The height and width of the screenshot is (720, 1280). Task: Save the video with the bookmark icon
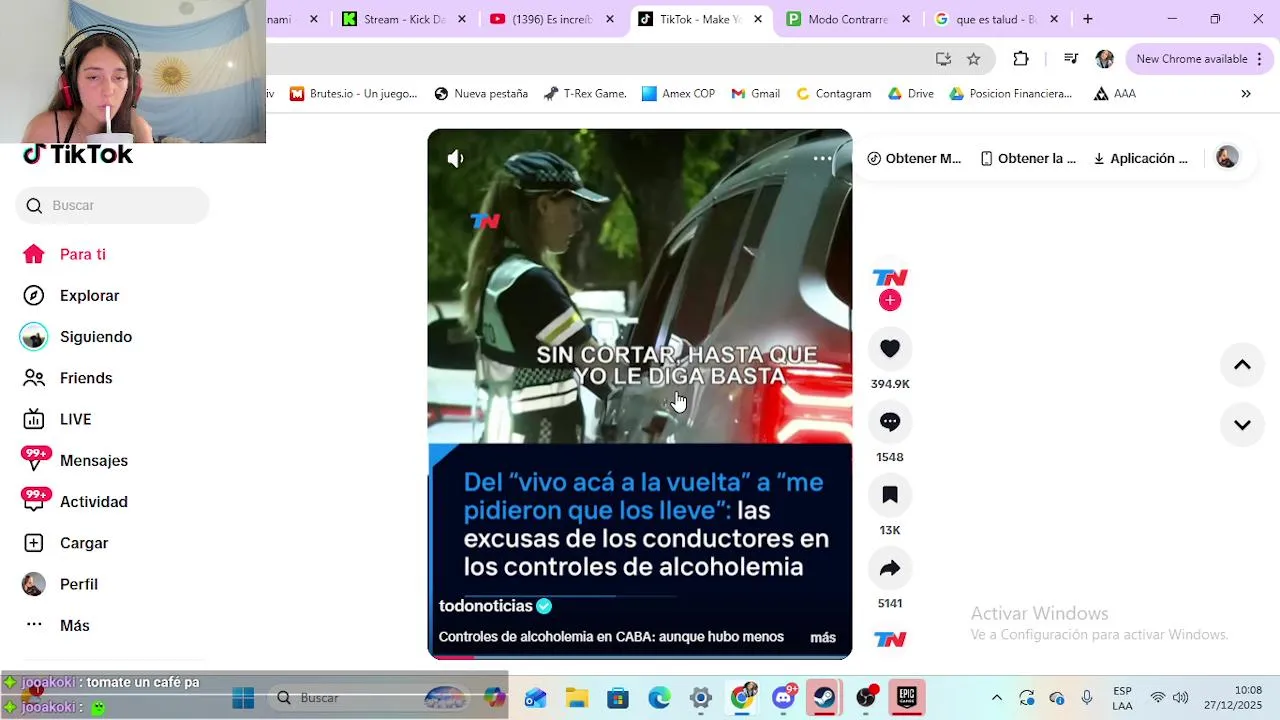point(890,495)
